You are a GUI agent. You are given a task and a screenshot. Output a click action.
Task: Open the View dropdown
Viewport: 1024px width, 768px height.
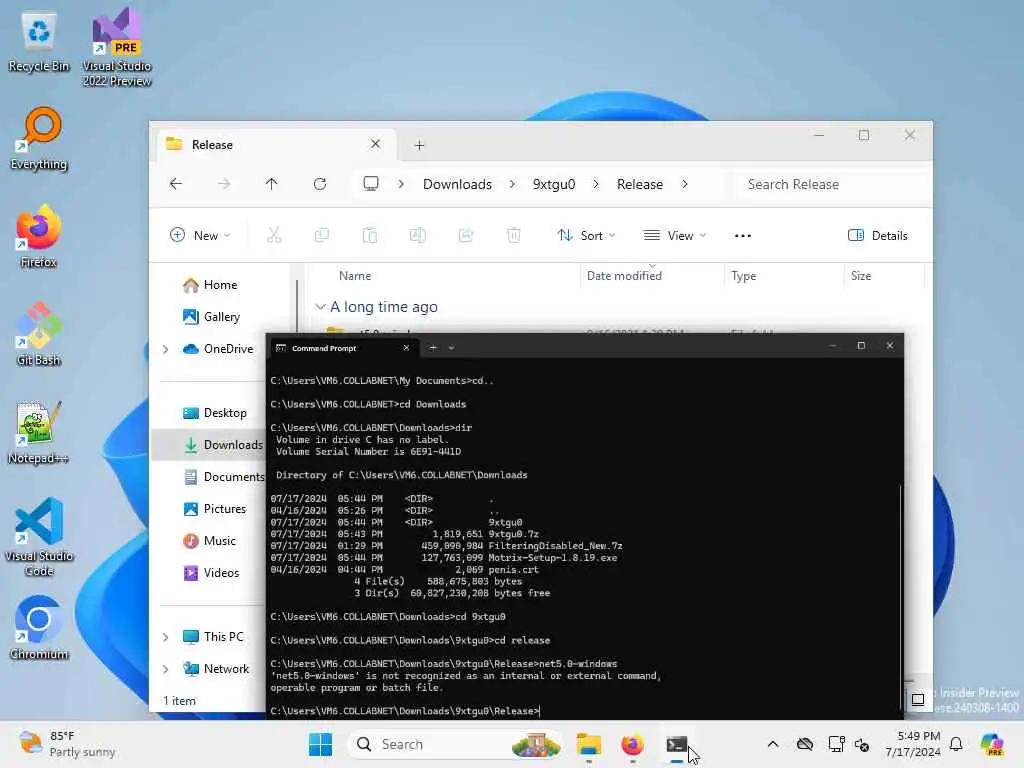point(675,235)
